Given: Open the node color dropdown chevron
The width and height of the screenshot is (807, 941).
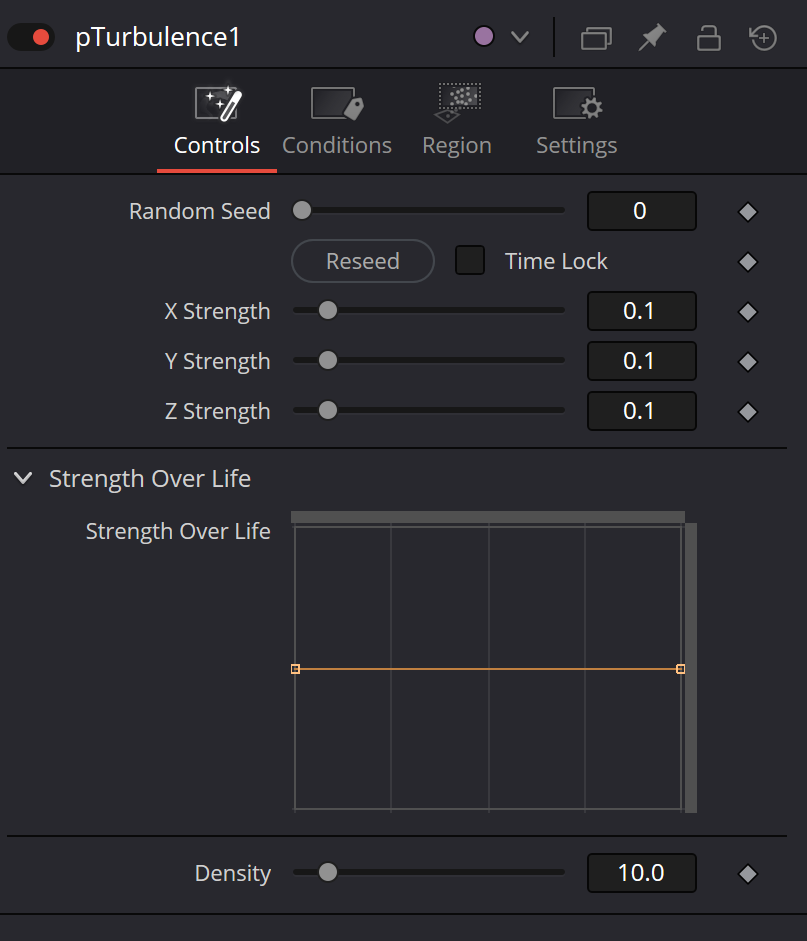Looking at the screenshot, I should coord(520,37).
